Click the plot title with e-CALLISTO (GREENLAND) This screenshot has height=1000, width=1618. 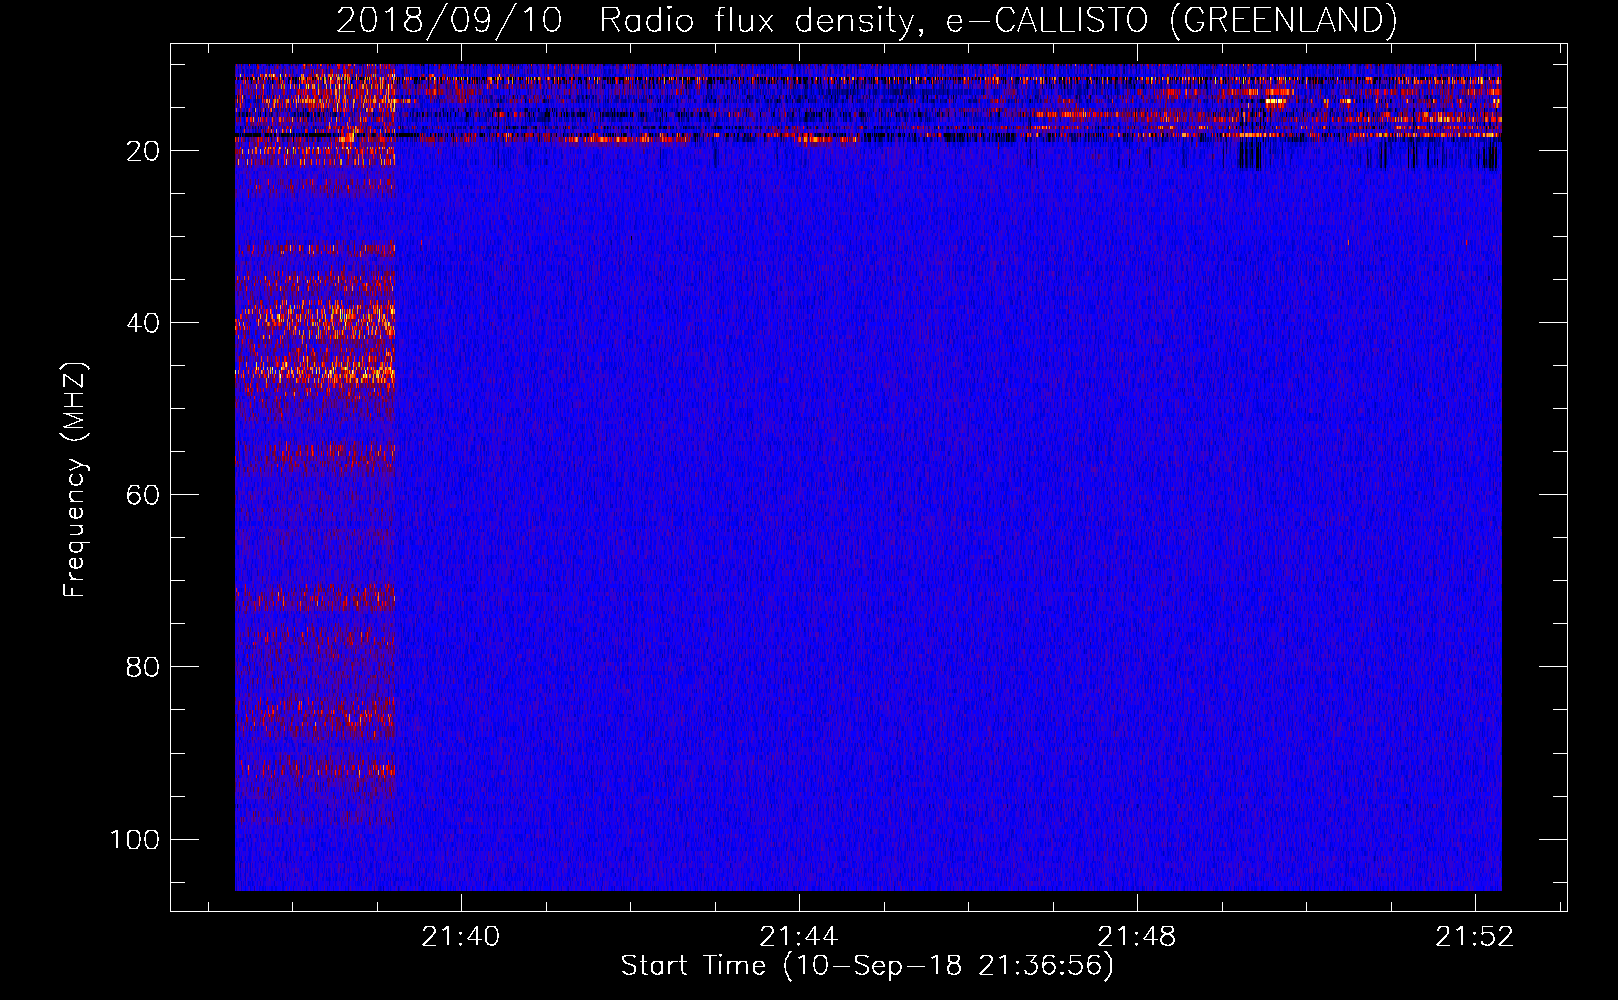click(866, 20)
